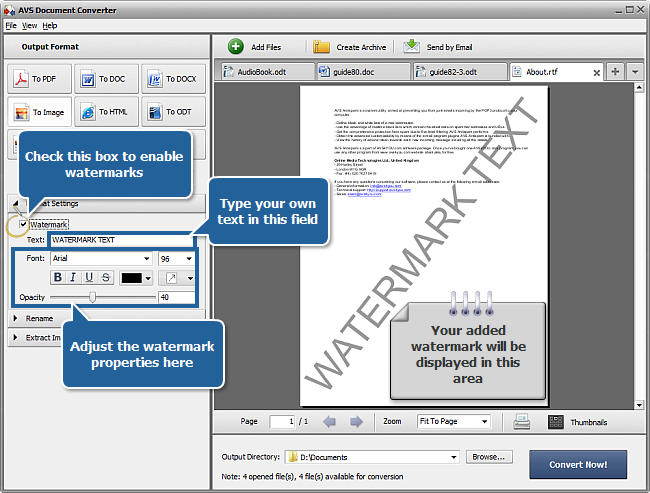Click the page number field
The image size is (650, 493).
[282, 422]
